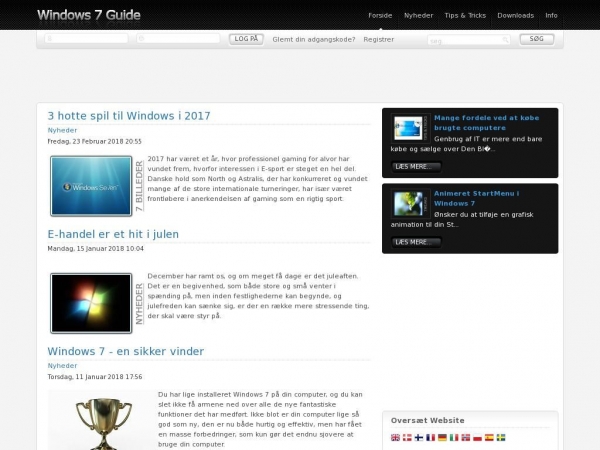Focus the søg search field
The width and height of the screenshot is (600, 450).
(468, 40)
